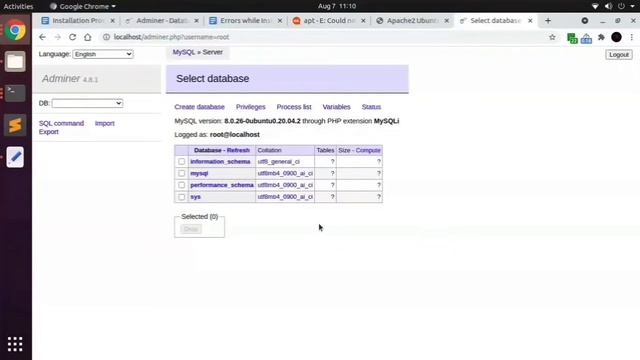Open the Privileges link
The image size is (640, 360).
pyautogui.click(x=251, y=107)
